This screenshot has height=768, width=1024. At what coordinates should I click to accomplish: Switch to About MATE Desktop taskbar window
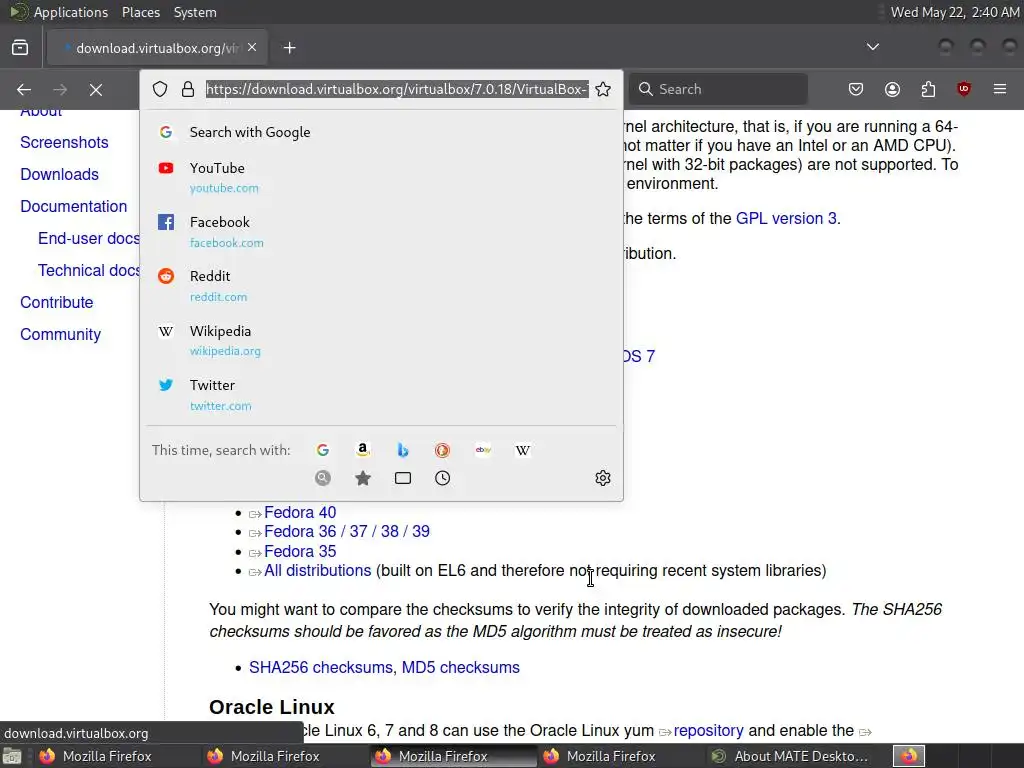[790, 756]
